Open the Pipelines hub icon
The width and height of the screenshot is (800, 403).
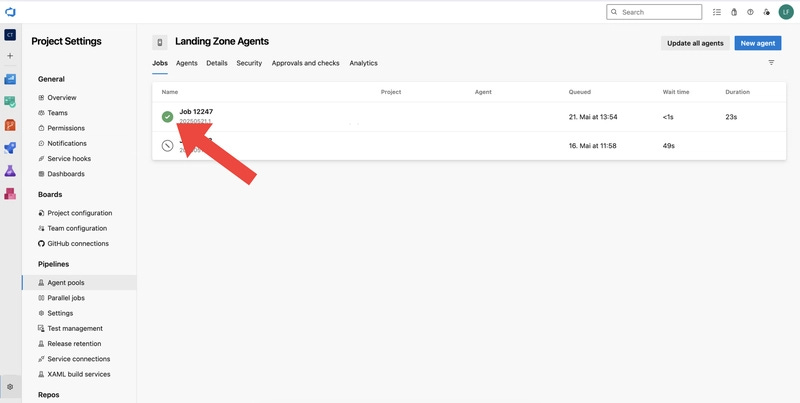click(10, 148)
